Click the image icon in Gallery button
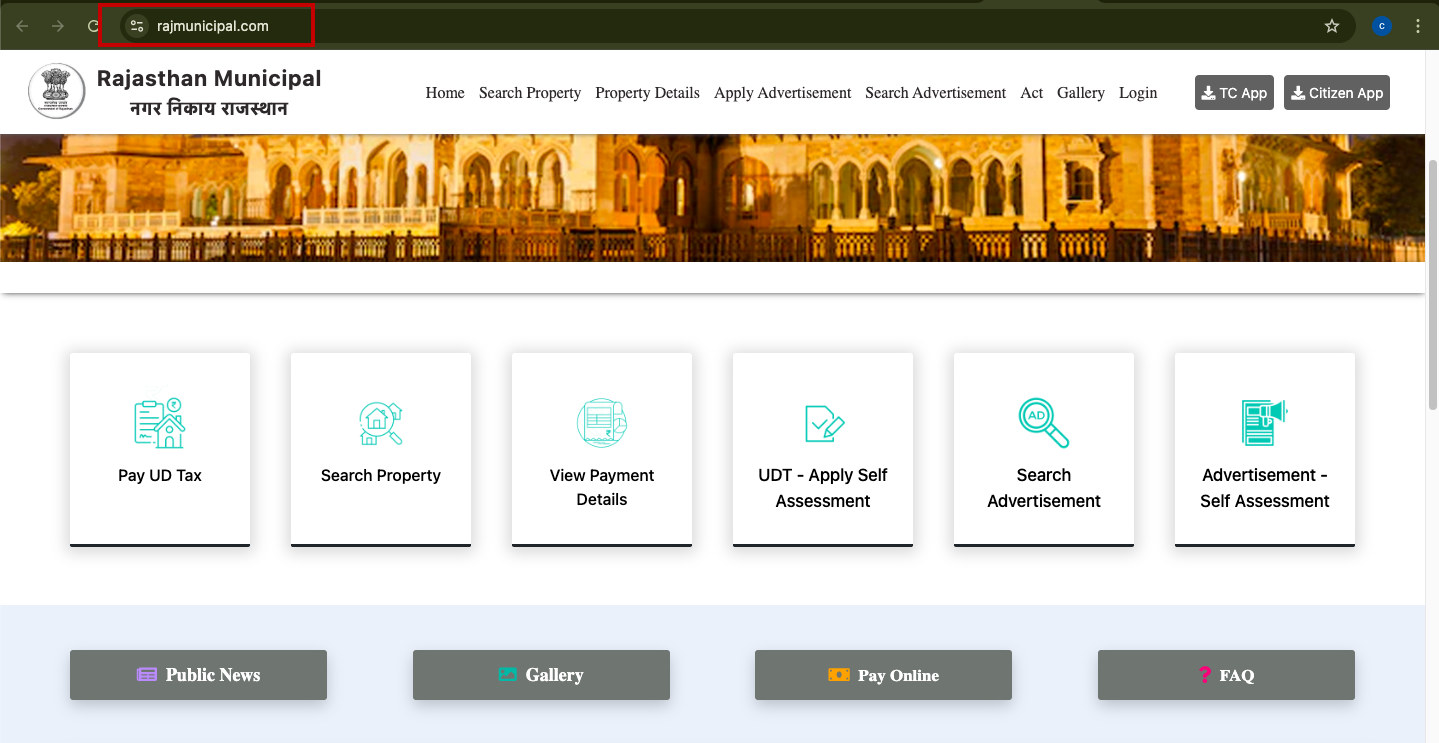Screen dimensions: 1439x743 508,675
